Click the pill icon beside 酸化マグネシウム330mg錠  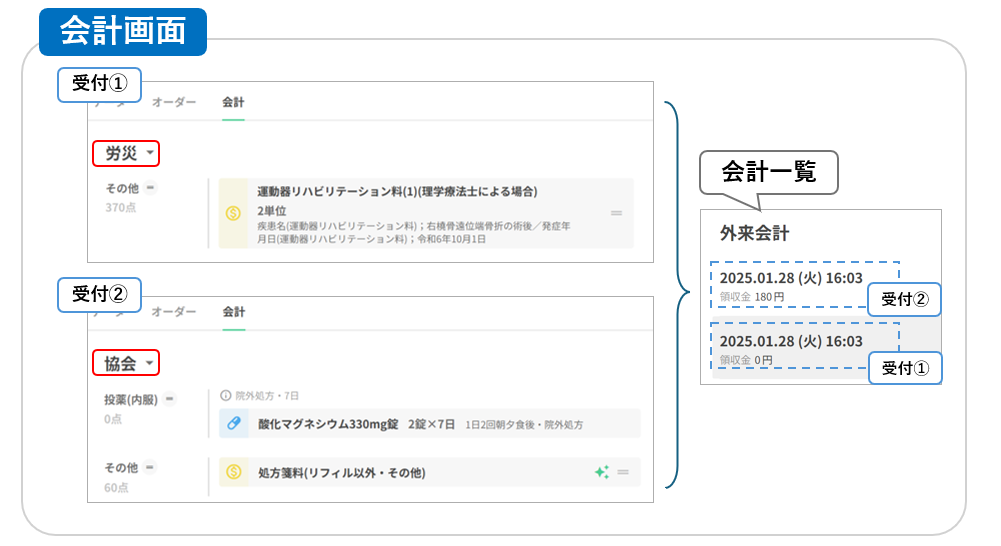pyautogui.click(x=233, y=424)
